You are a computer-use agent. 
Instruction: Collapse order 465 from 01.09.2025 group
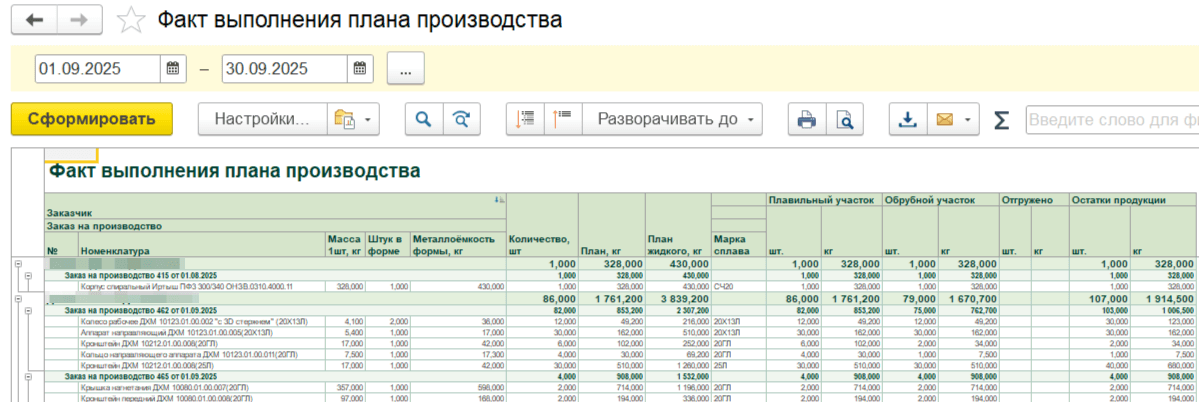[x=28, y=375]
